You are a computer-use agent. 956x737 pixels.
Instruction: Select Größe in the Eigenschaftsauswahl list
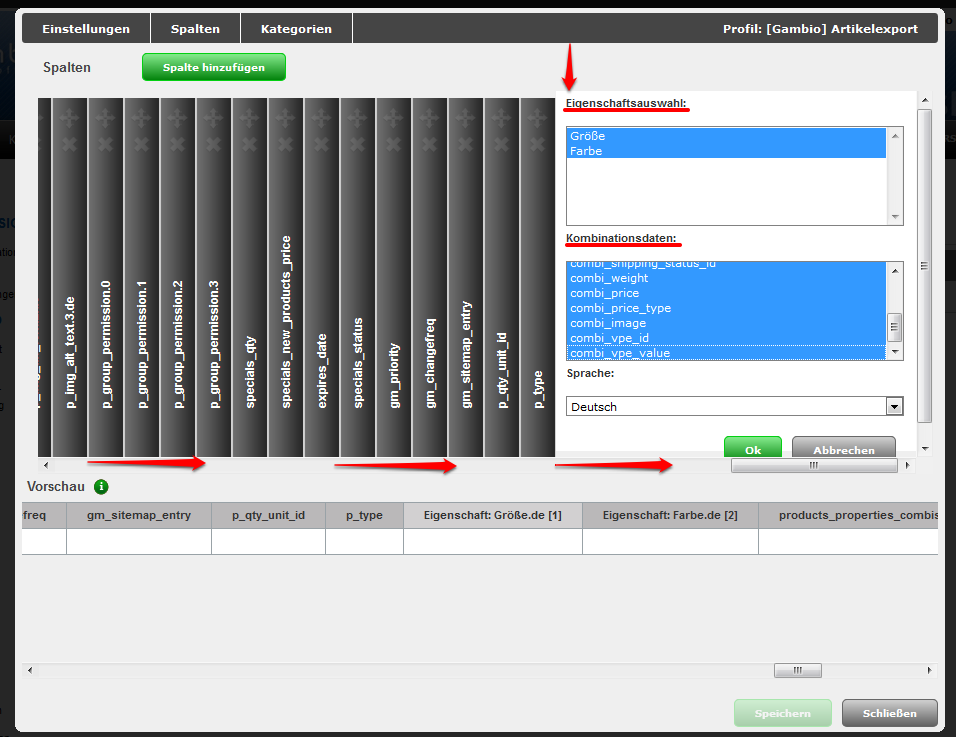(587, 136)
